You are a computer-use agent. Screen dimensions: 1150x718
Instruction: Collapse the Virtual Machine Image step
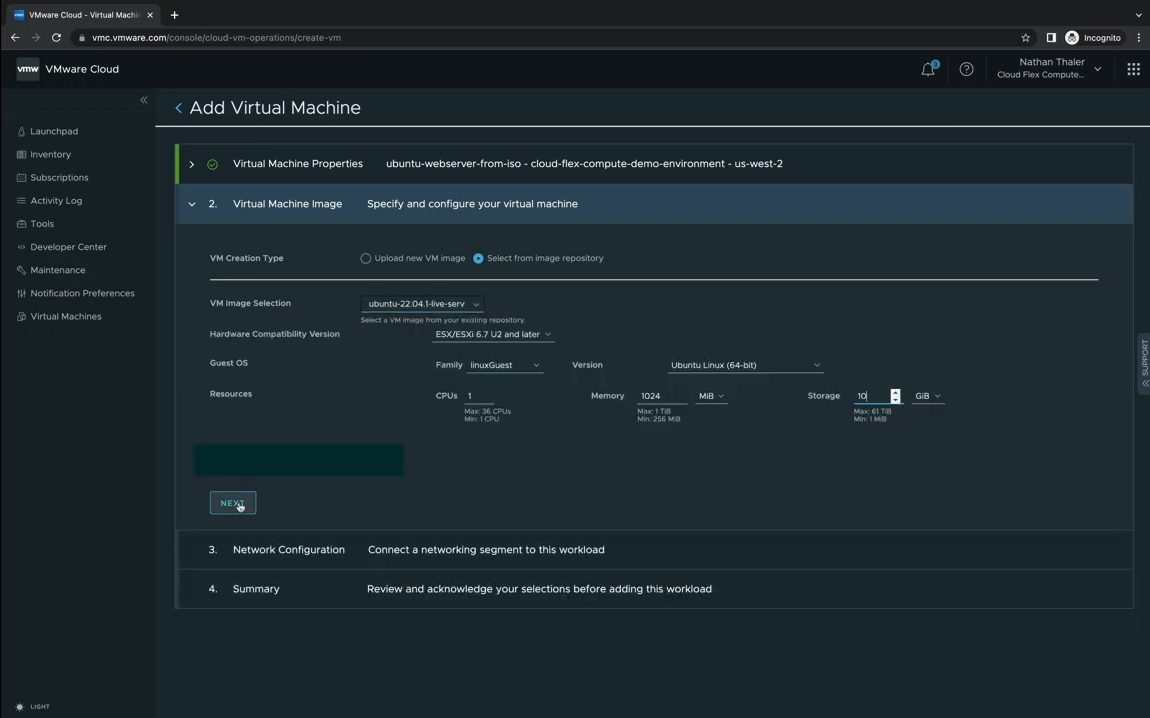click(x=191, y=205)
